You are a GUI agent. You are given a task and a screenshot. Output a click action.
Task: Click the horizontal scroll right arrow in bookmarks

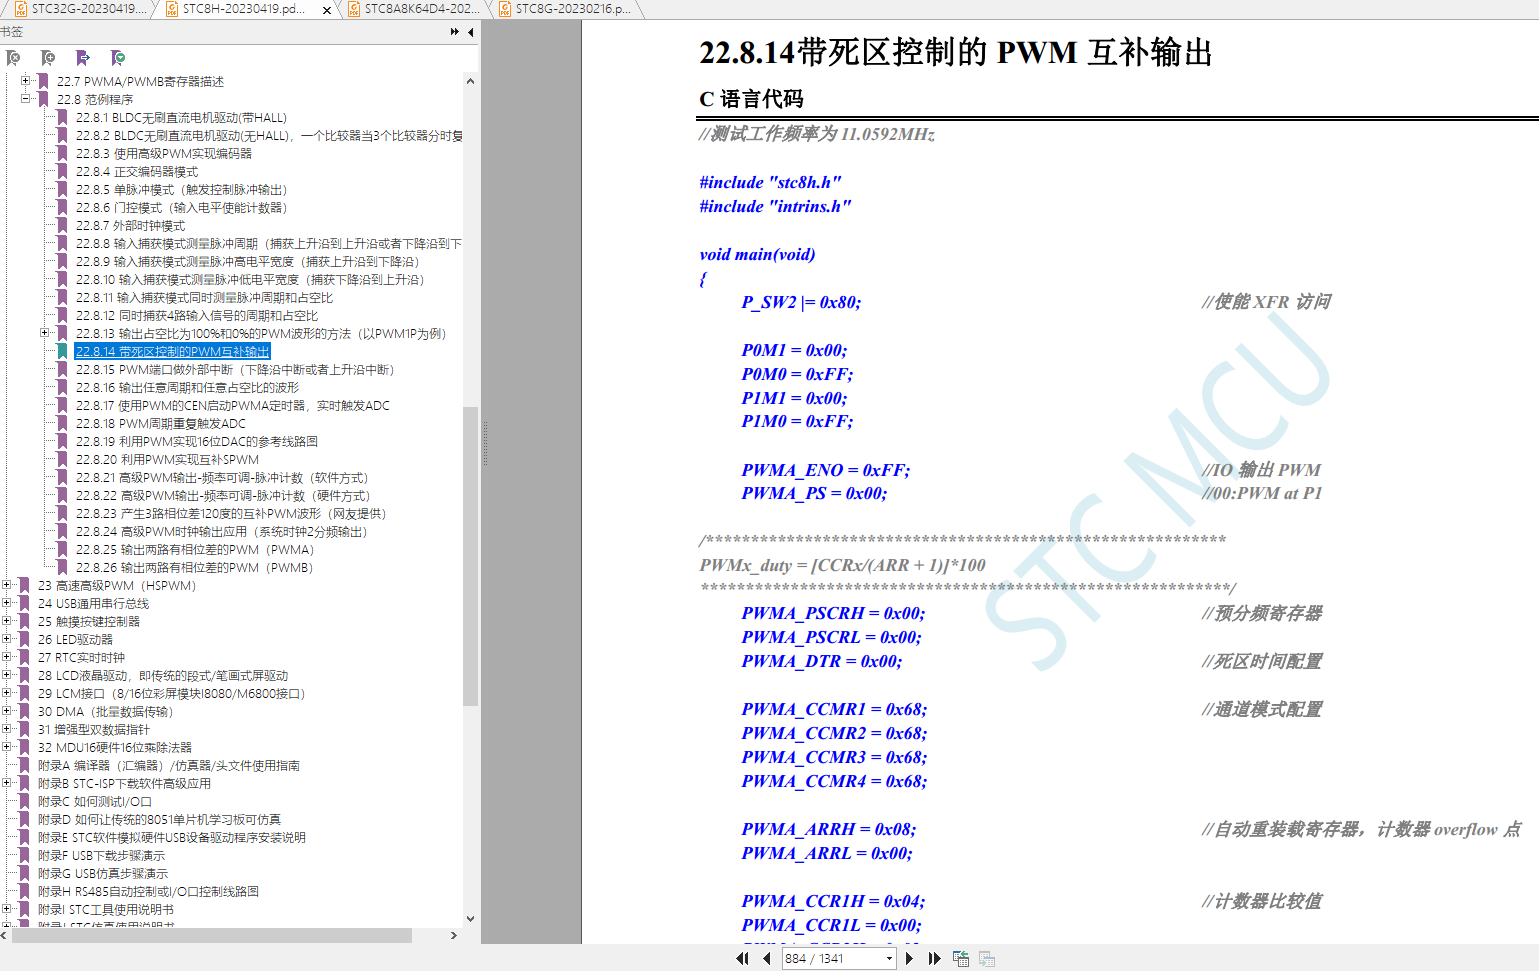[454, 935]
